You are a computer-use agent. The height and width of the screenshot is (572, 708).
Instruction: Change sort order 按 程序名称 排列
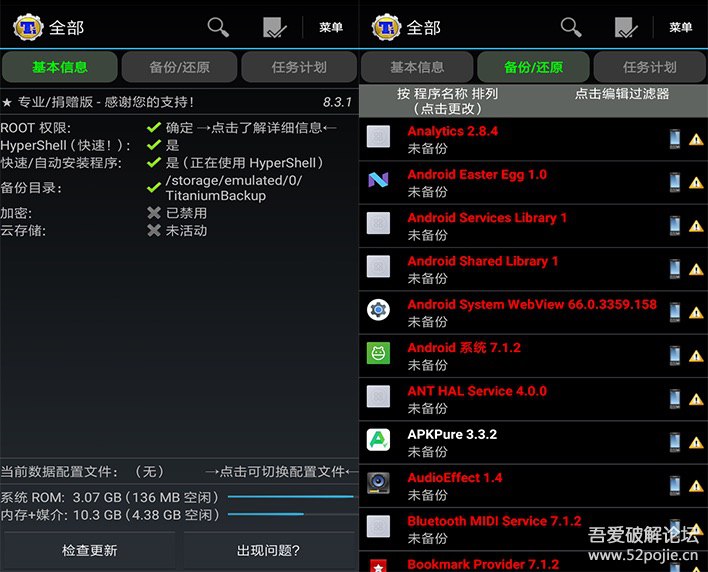[447, 101]
